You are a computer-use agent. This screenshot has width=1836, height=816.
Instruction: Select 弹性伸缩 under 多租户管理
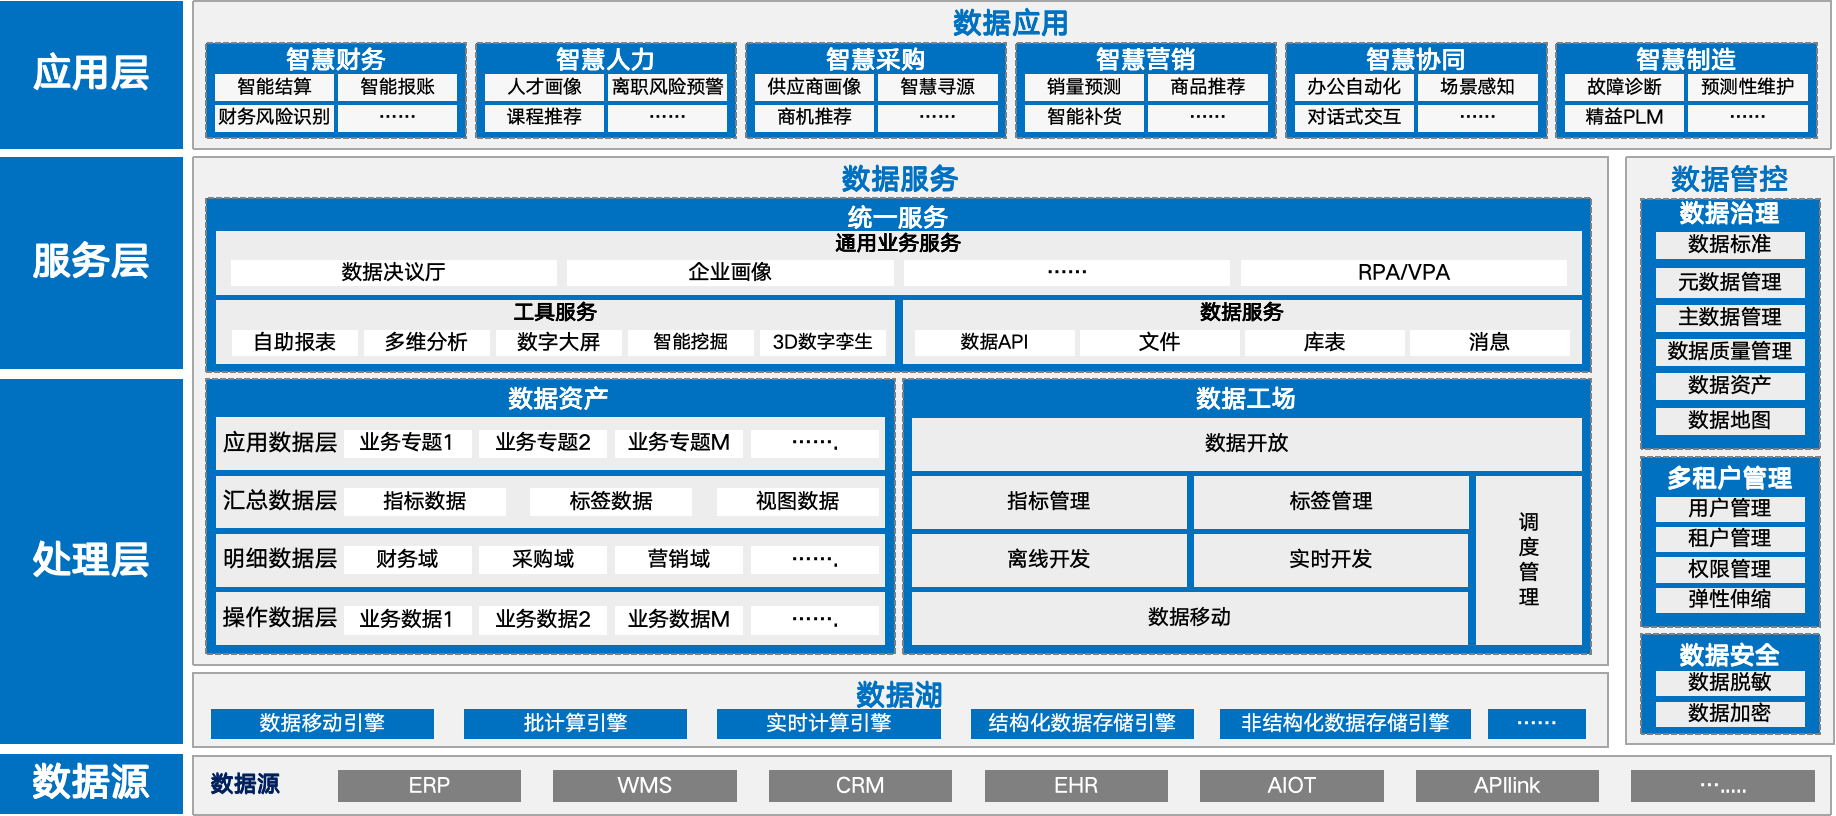tap(1729, 599)
